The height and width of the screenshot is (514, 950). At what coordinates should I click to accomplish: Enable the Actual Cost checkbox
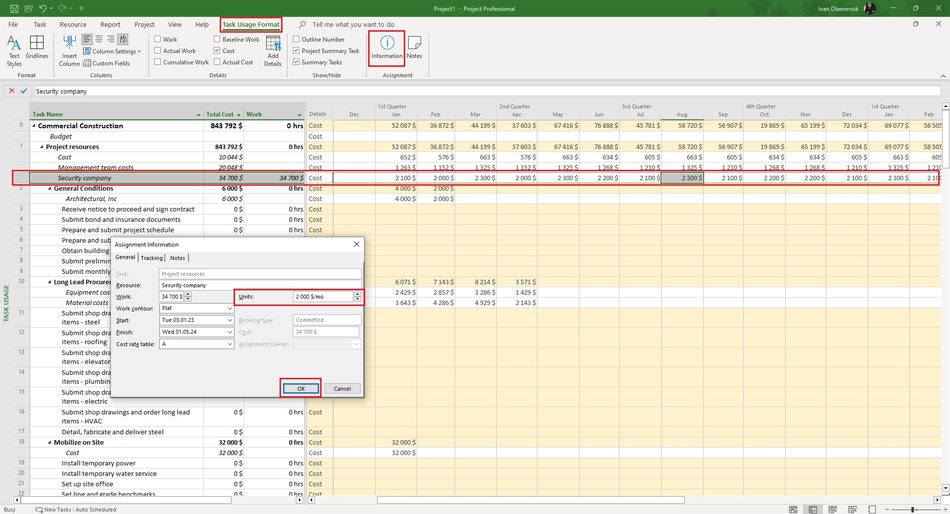point(217,62)
